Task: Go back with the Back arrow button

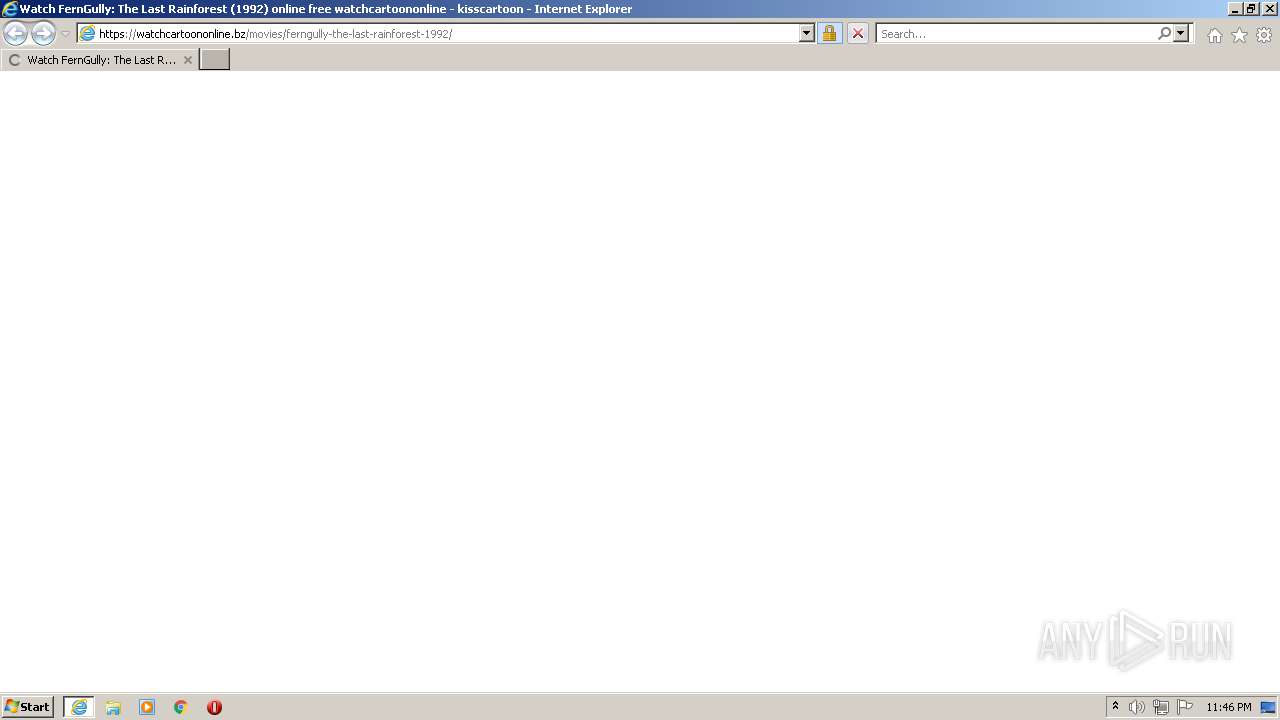Action: click(16, 34)
